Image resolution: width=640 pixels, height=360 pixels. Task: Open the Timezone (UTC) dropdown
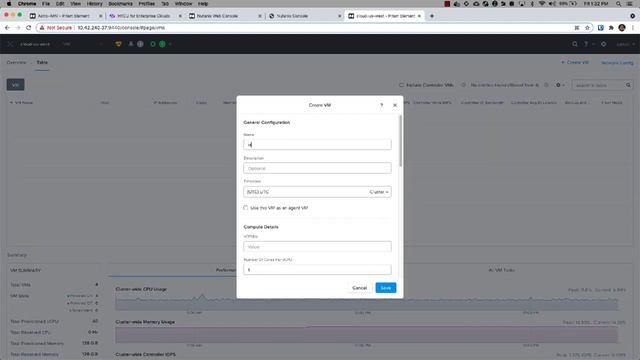[x=317, y=192]
